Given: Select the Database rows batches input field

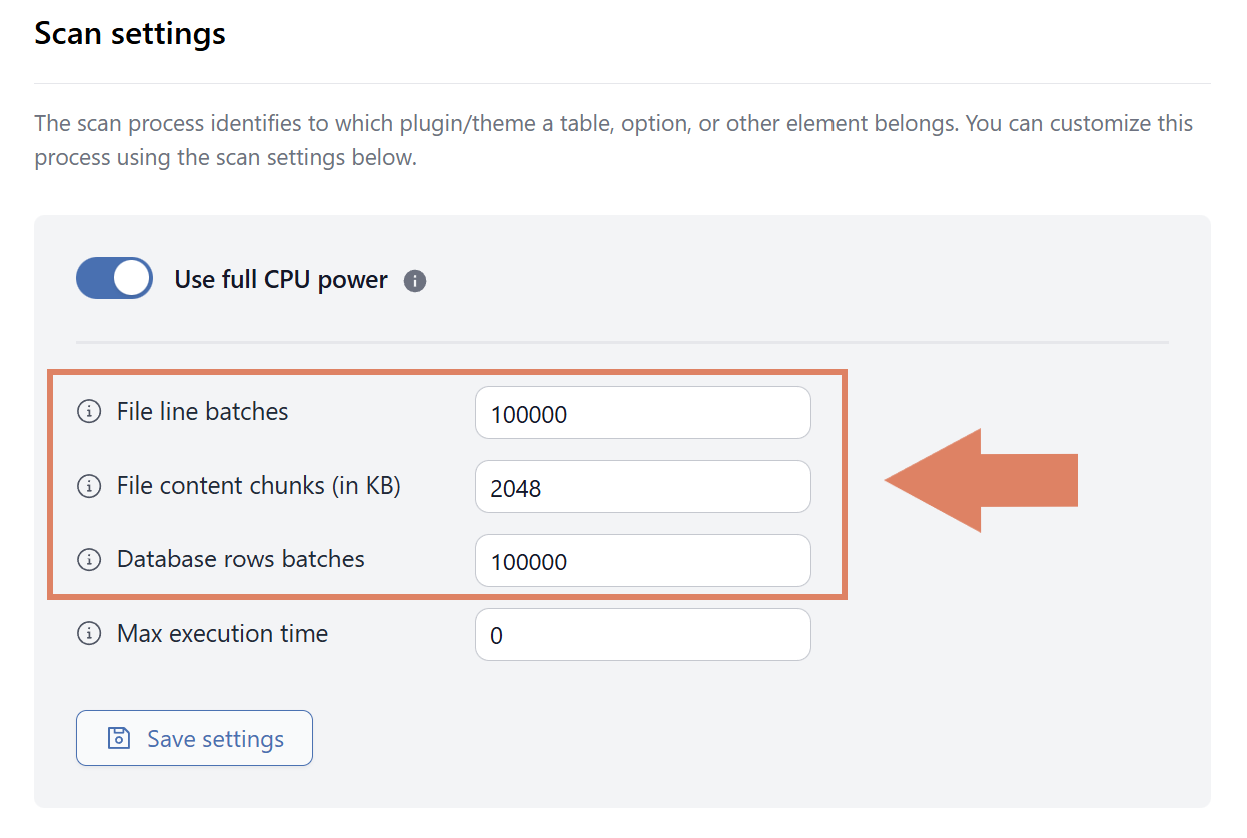Looking at the screenshot, I should click(642, 561).
